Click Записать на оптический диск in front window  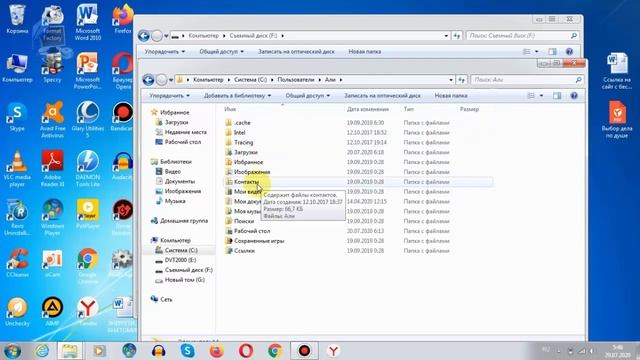[382, 96]
